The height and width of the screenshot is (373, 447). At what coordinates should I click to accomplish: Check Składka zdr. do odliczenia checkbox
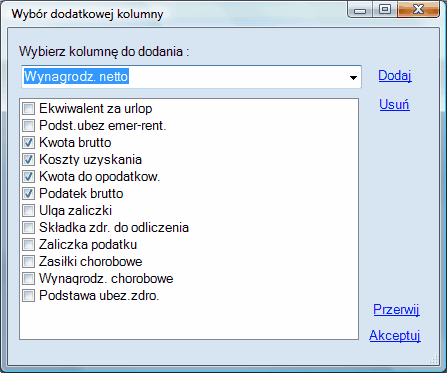pos(28,228)
